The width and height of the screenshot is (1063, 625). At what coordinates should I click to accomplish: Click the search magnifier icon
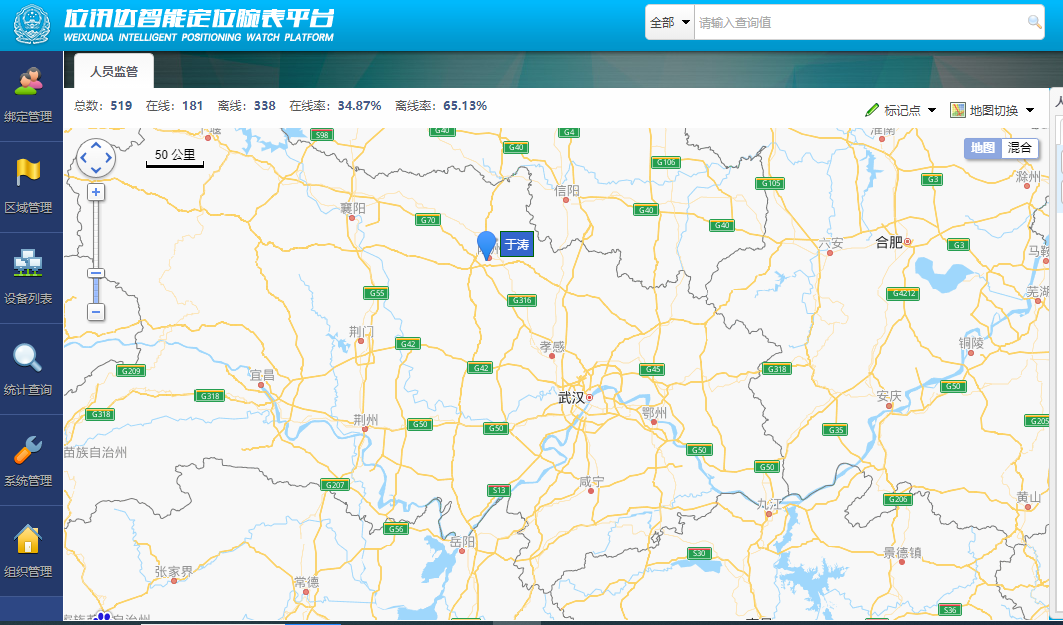(x=1034, y=22)
